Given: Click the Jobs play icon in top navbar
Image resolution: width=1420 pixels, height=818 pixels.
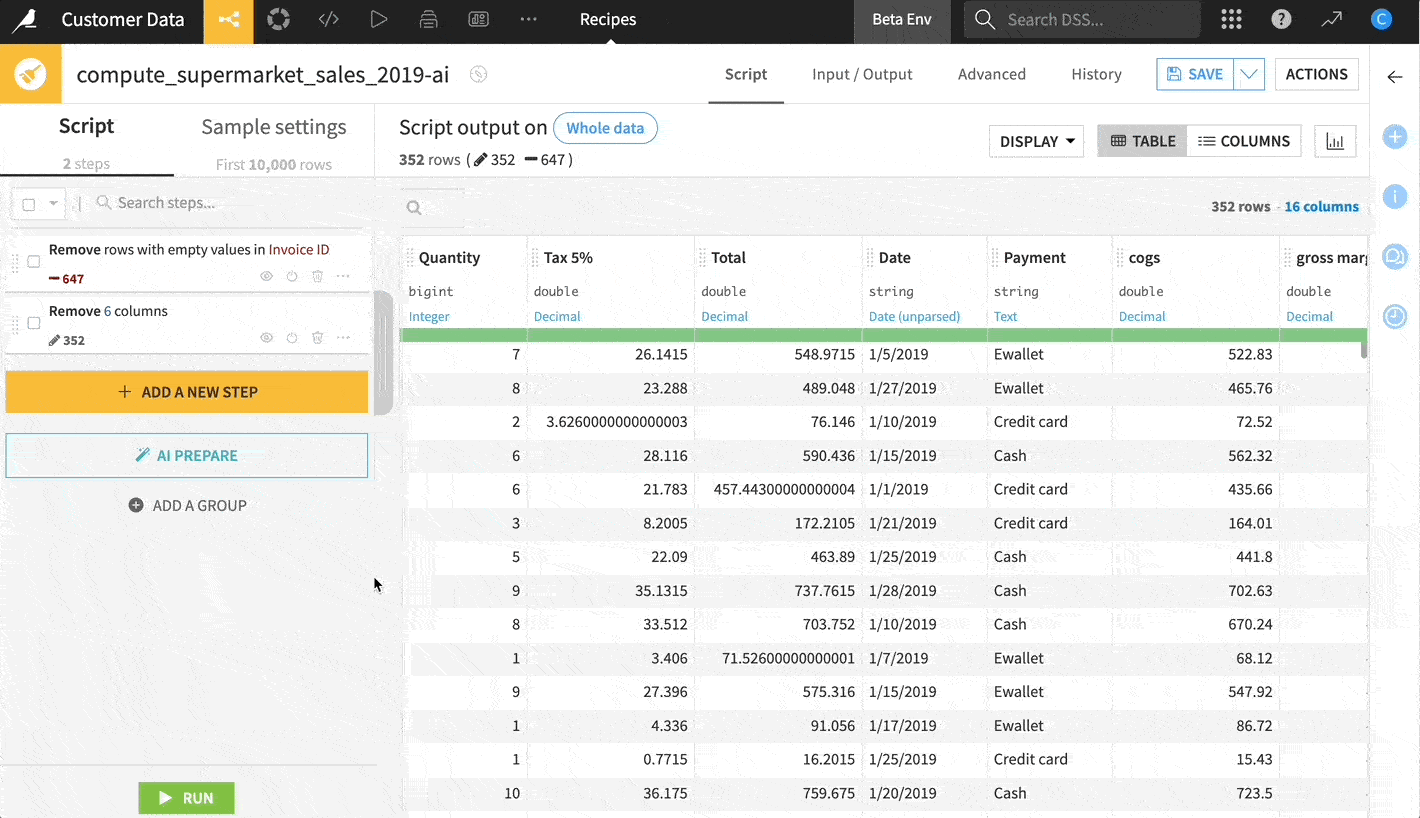Looking at the screenshot, I should coord(378,19).
